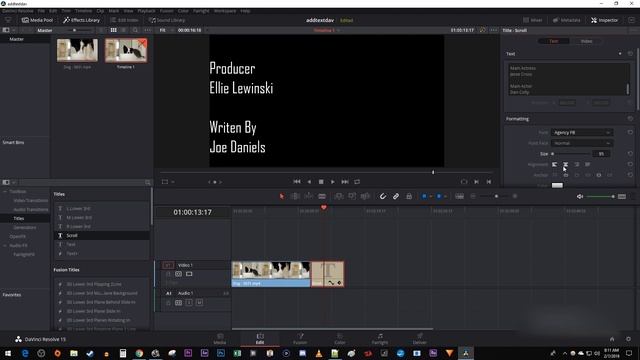Open the Font dropdown showing Agency FB
The image size is (640, 360).
click(582, 133)
